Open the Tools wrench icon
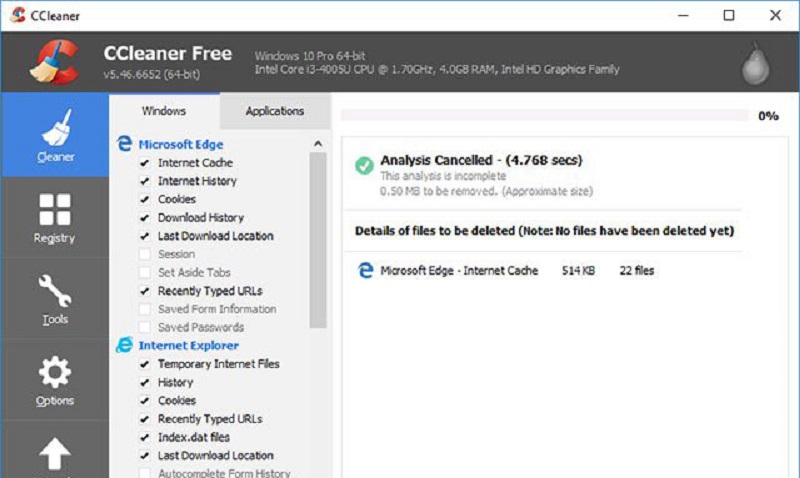The image size is (800, 478). (55, 291)
